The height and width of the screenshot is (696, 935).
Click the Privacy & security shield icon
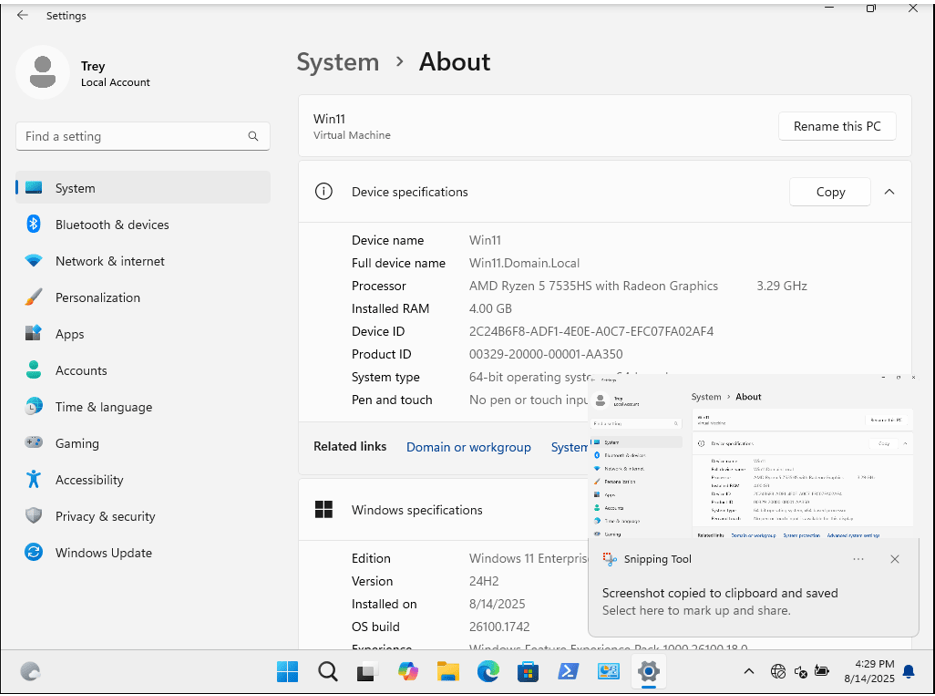pyautogui.click(x=34, y=516)
